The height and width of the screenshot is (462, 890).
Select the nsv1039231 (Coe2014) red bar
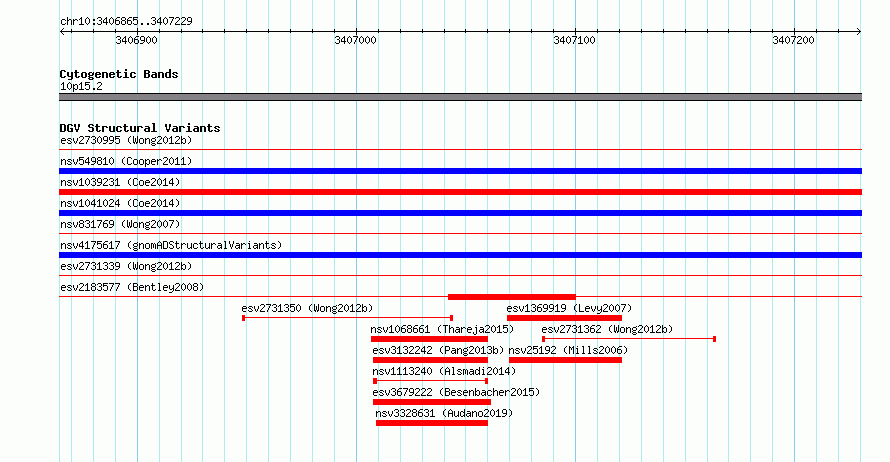(460, 192)
